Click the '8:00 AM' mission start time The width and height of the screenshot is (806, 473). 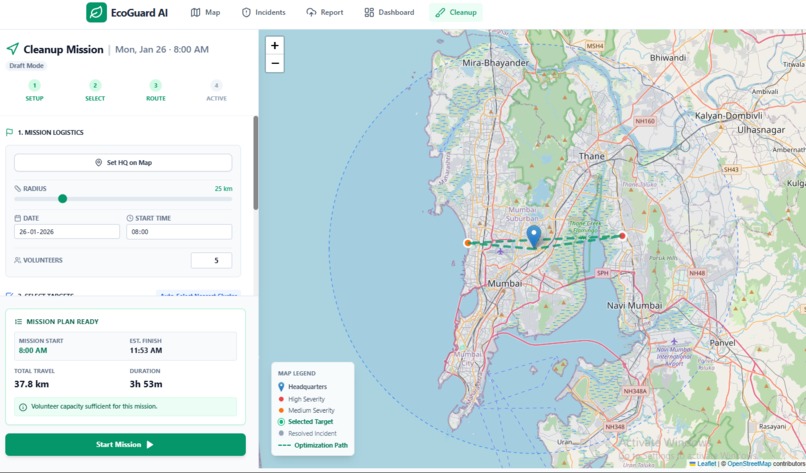point(33,351)
